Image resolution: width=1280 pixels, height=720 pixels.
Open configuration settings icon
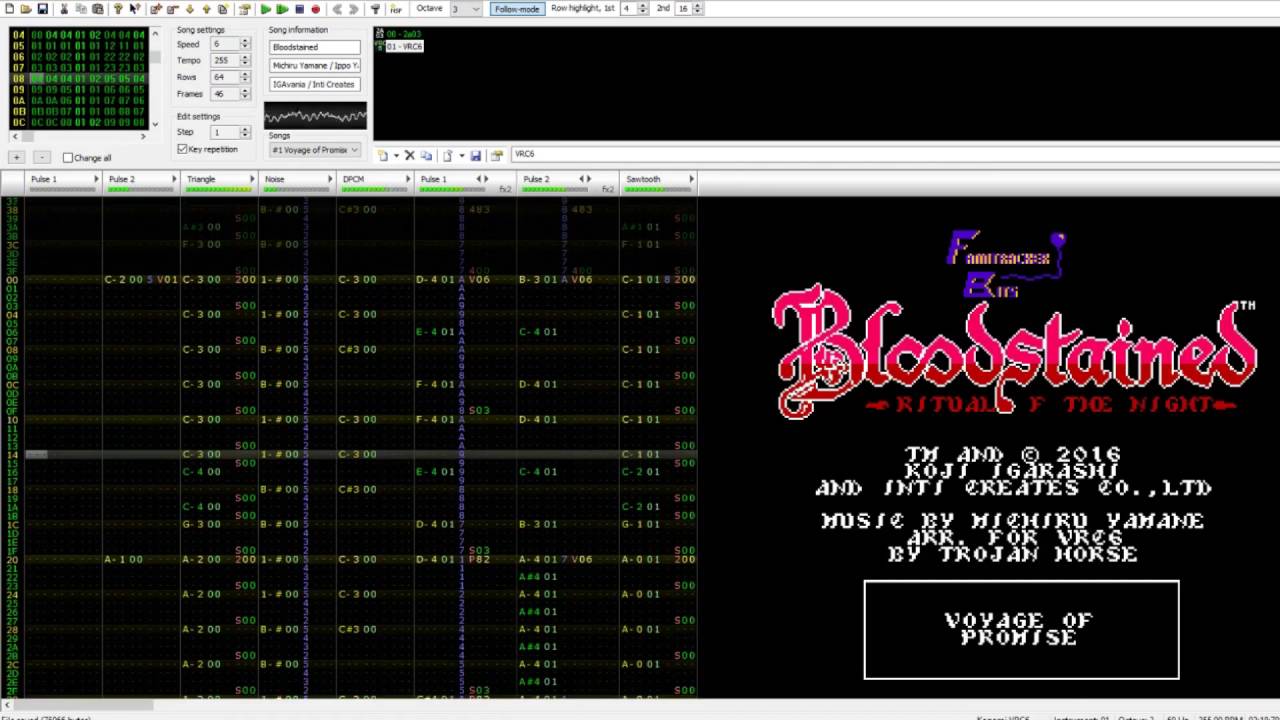point(375,9)
